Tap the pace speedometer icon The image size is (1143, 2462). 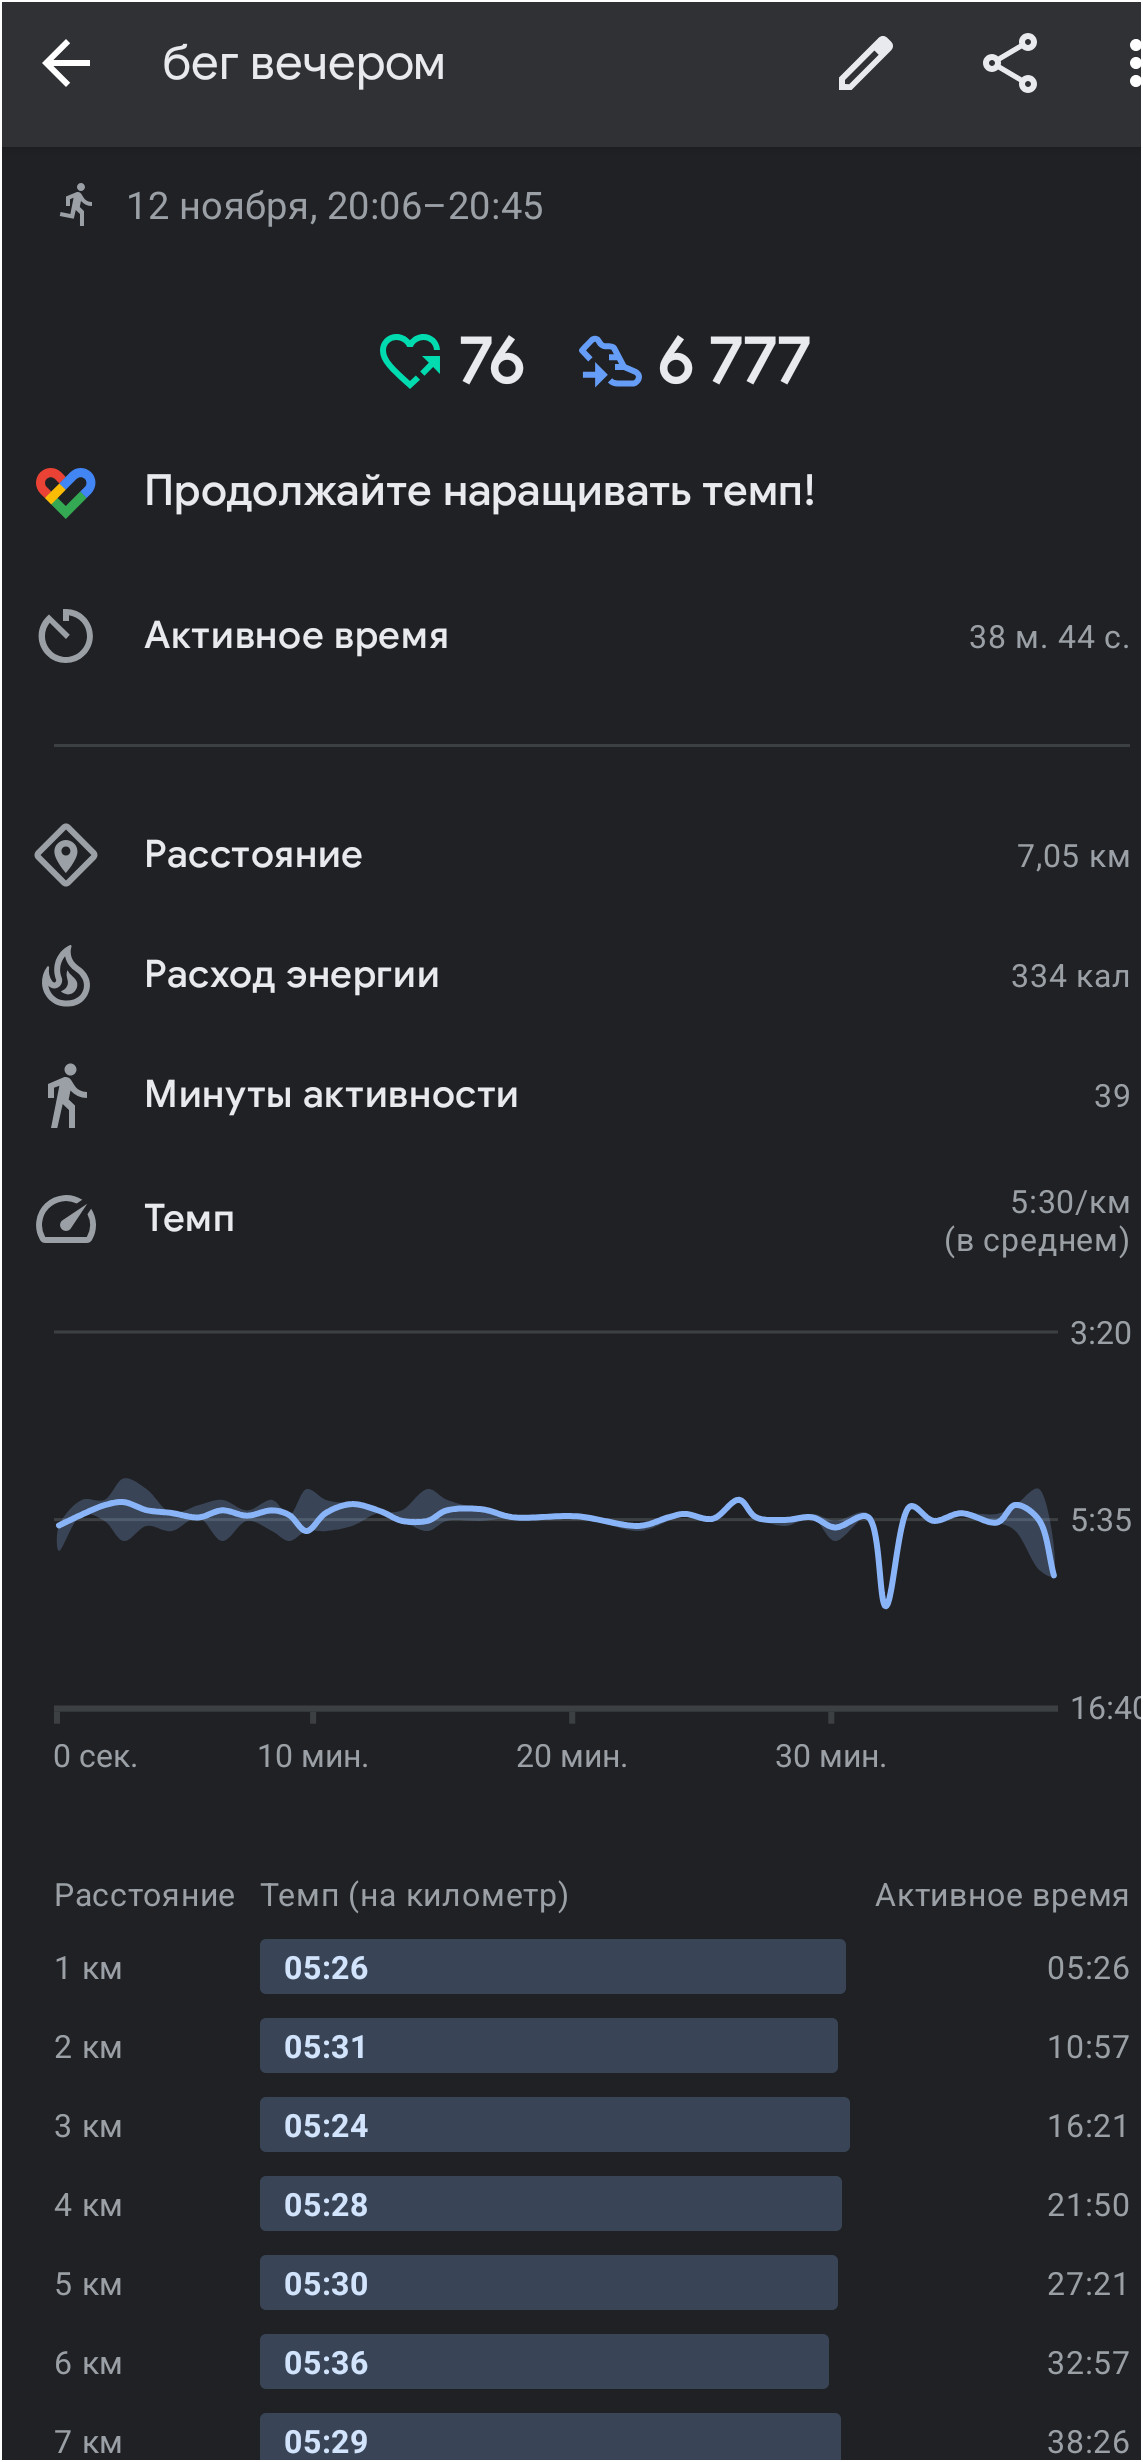tap(66, 1219)
